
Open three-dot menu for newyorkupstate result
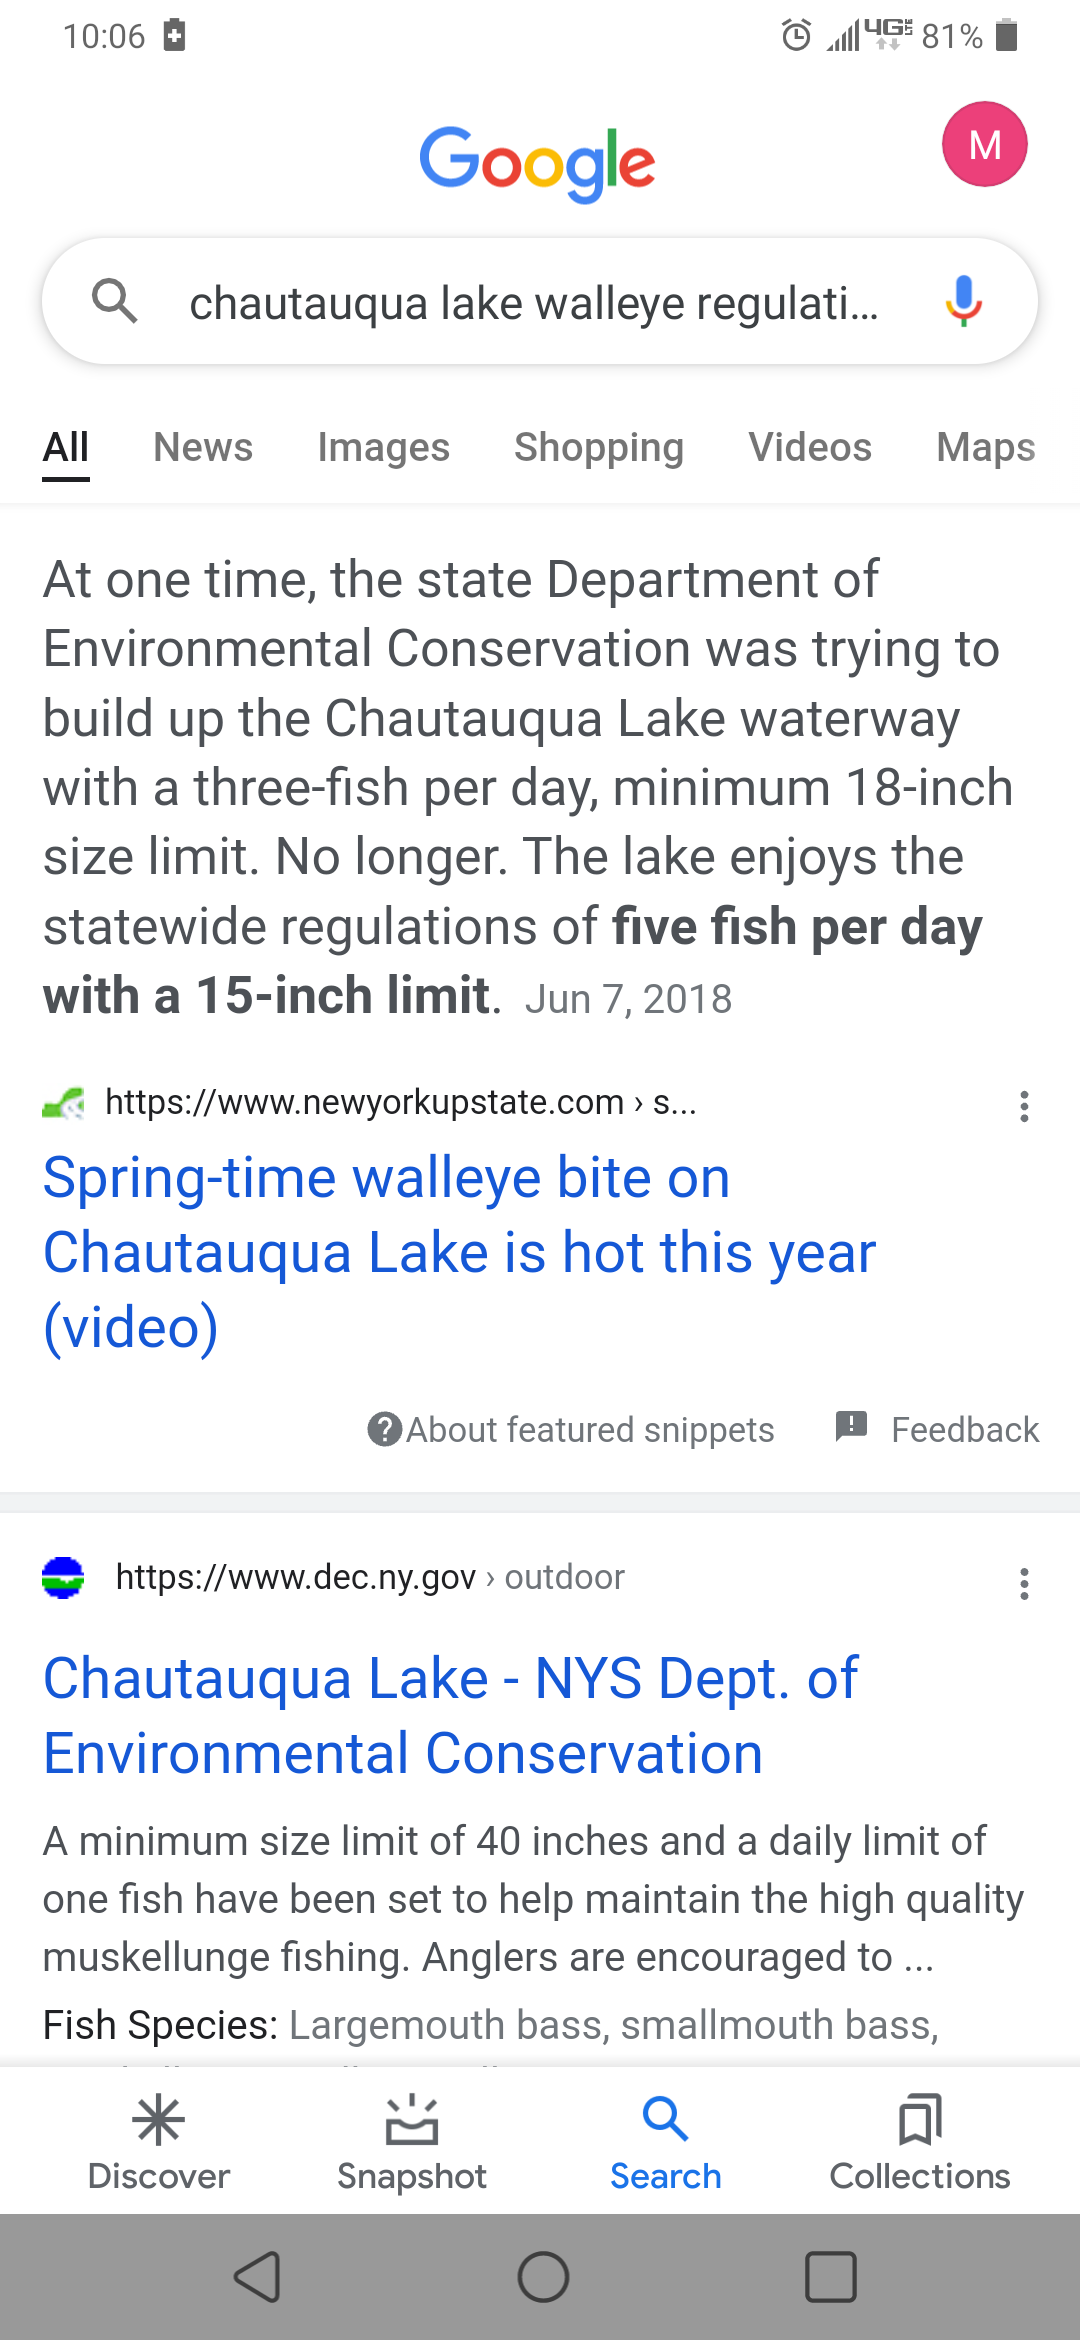click(x=1024, y=1106)
